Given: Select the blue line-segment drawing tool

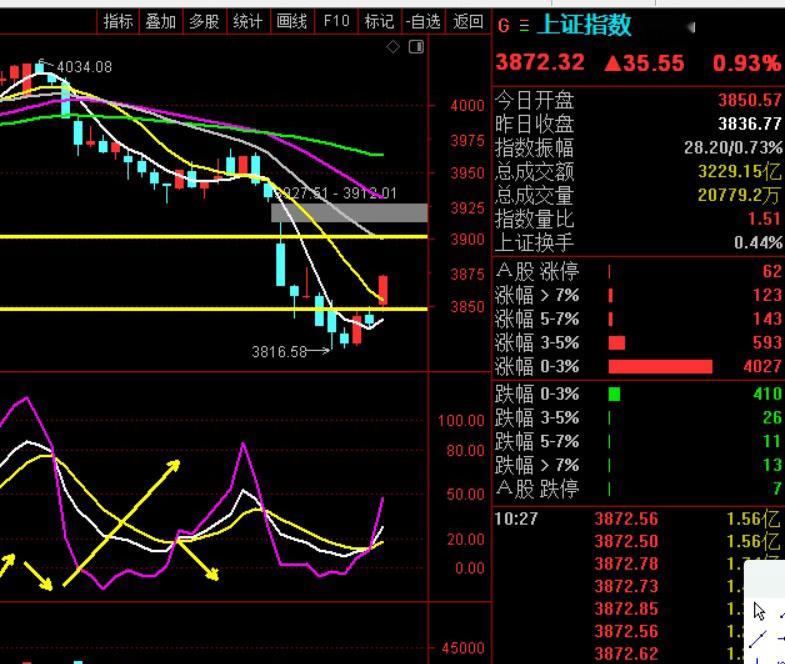Looking at the screenshot, I should coord(758,639).
